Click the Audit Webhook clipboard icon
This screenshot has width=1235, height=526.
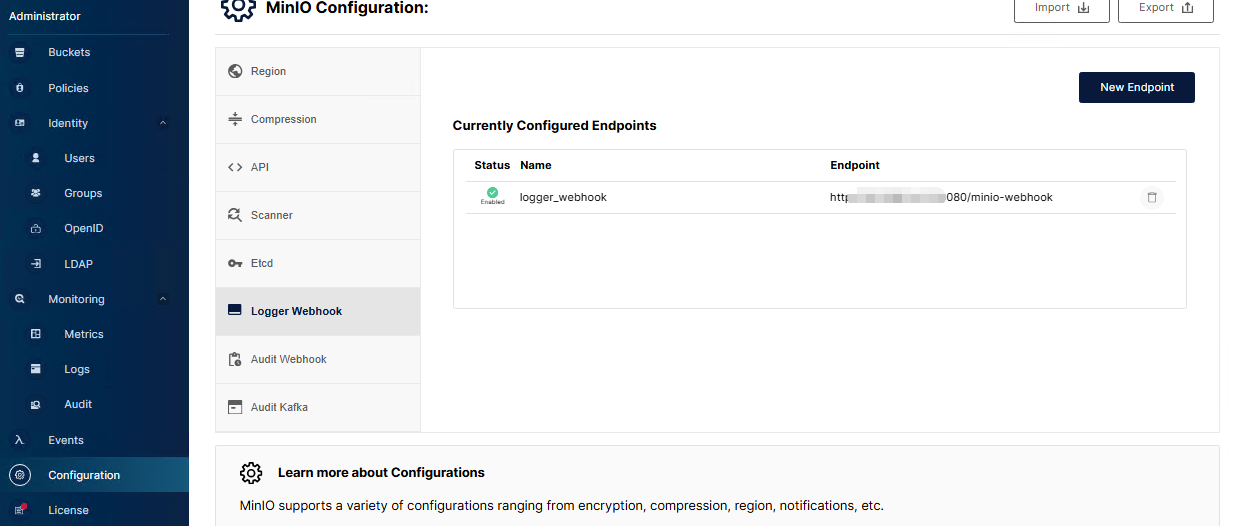(x=235, y=359)
